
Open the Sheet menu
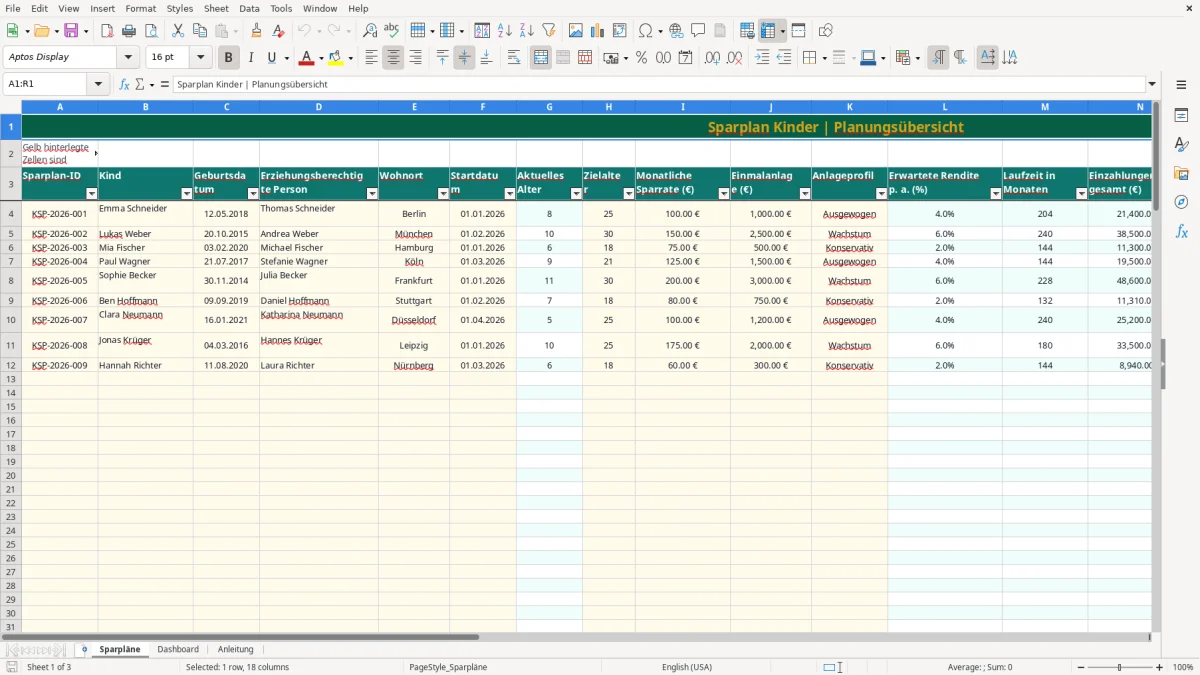pos(216,8)
